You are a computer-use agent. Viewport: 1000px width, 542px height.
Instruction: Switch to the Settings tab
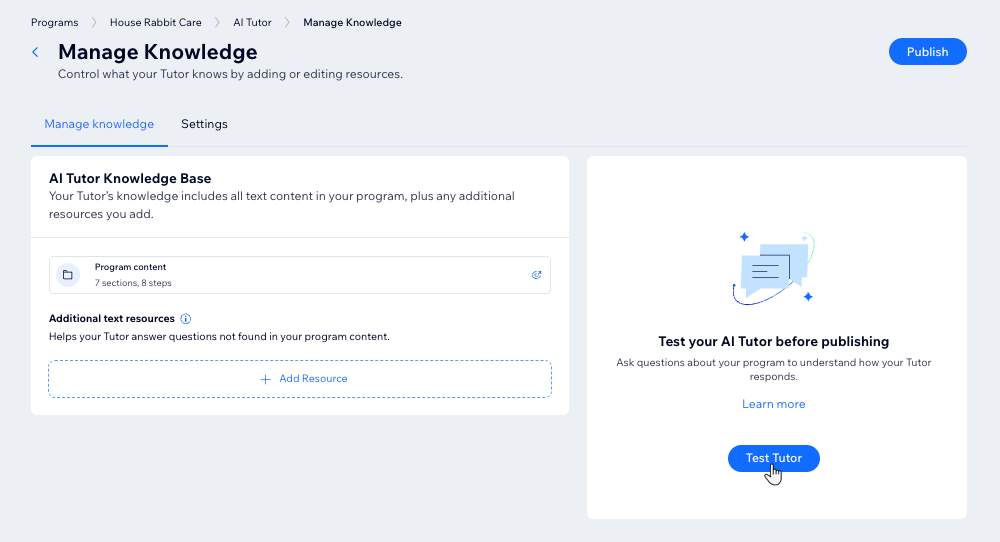pyautogui.click(x=204, y=124)
